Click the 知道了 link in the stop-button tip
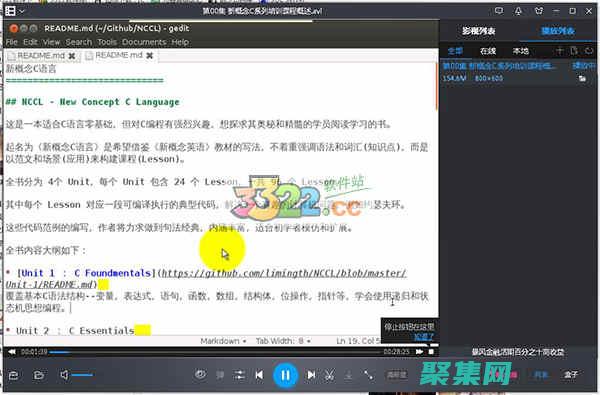The height and width of the screenshot is (395, 600). point(424,337)
